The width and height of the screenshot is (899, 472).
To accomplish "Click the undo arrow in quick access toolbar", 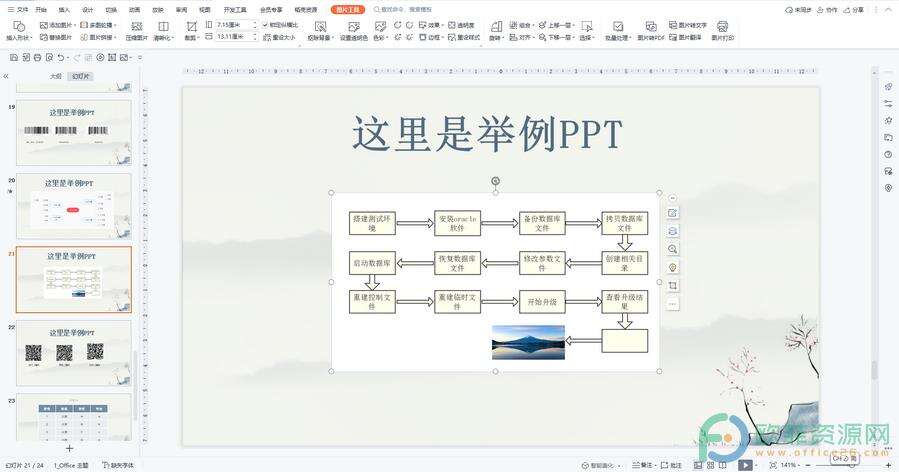I will pos(62,57).
